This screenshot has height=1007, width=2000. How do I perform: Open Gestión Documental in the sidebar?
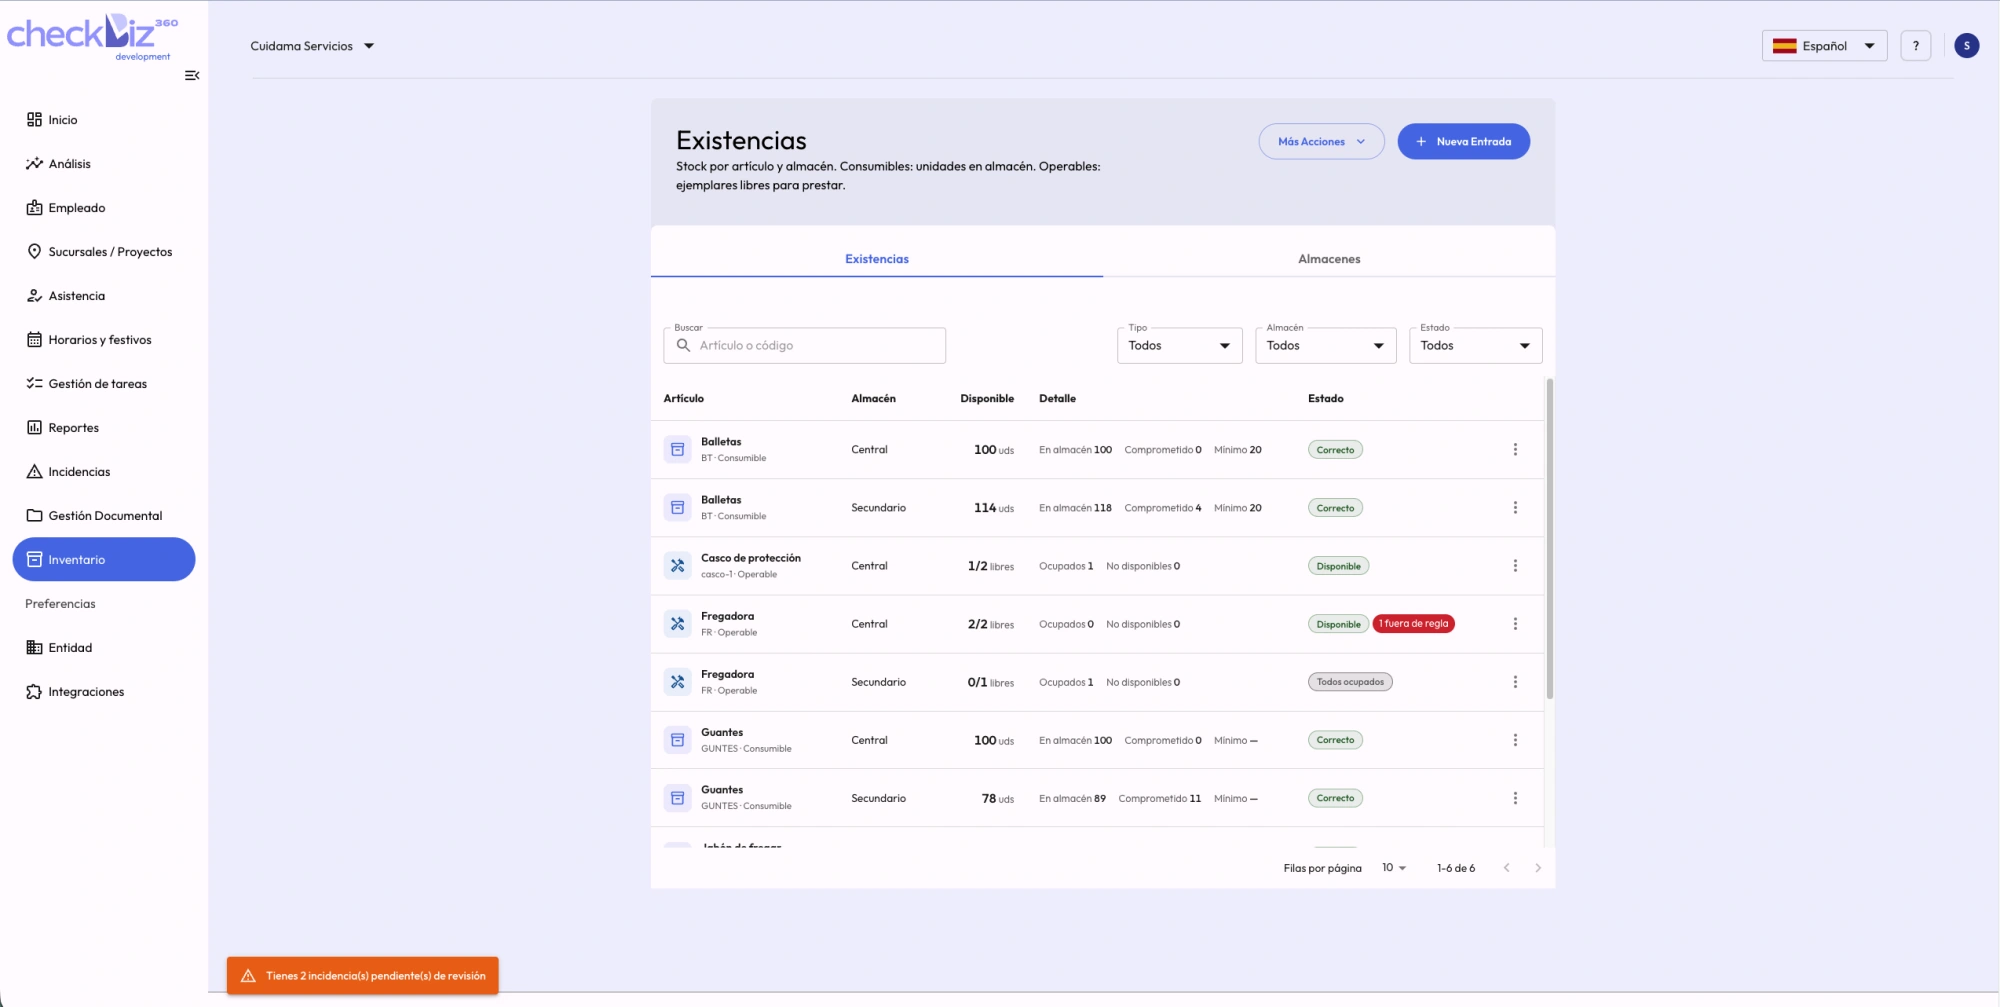pyautogui.click(x=105, y=516)
